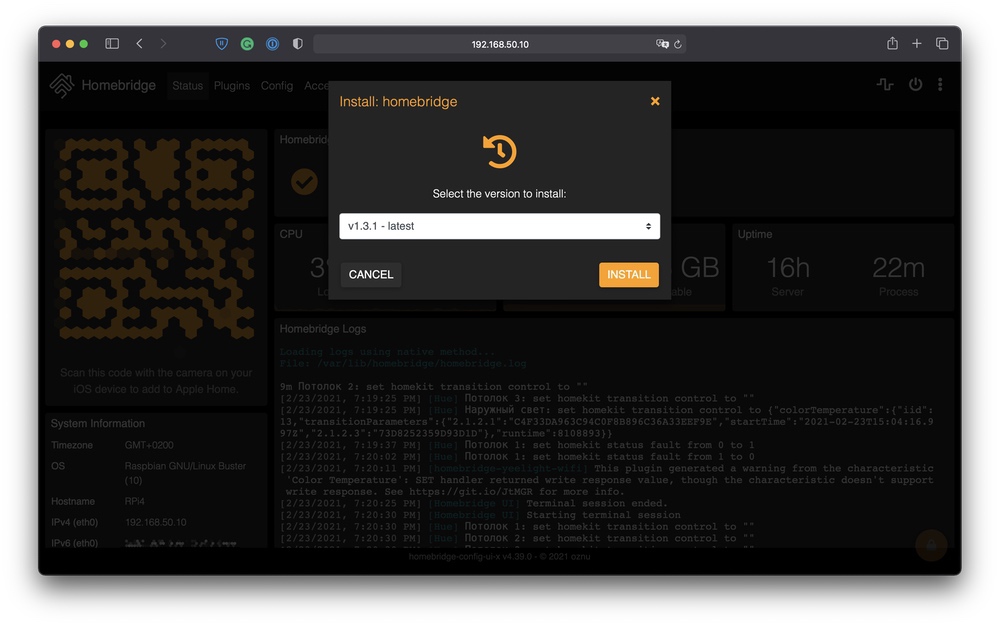Image resolution: width=1000 pixels, height=626 pixels.
Task: Click the INSTALL button
Action: [x=628, y=275]
